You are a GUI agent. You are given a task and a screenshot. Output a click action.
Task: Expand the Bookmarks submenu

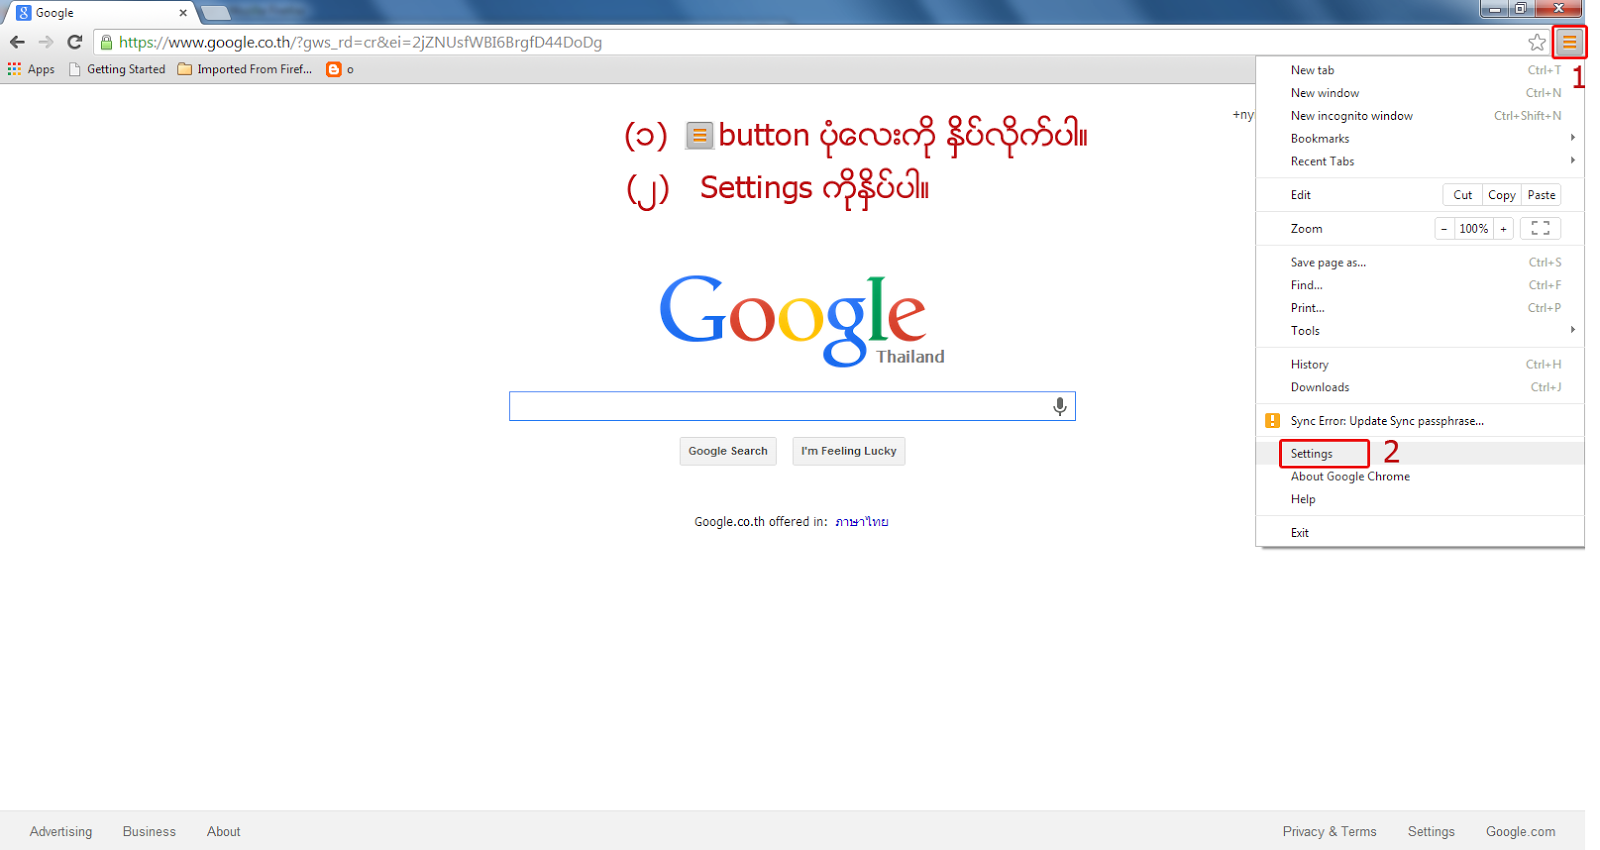(x=1420, y=138)
